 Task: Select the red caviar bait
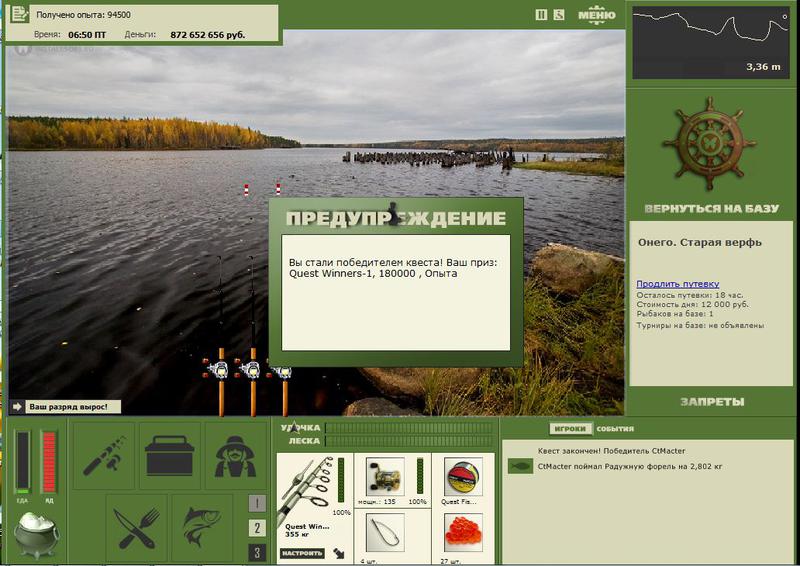tap(463, 533)
